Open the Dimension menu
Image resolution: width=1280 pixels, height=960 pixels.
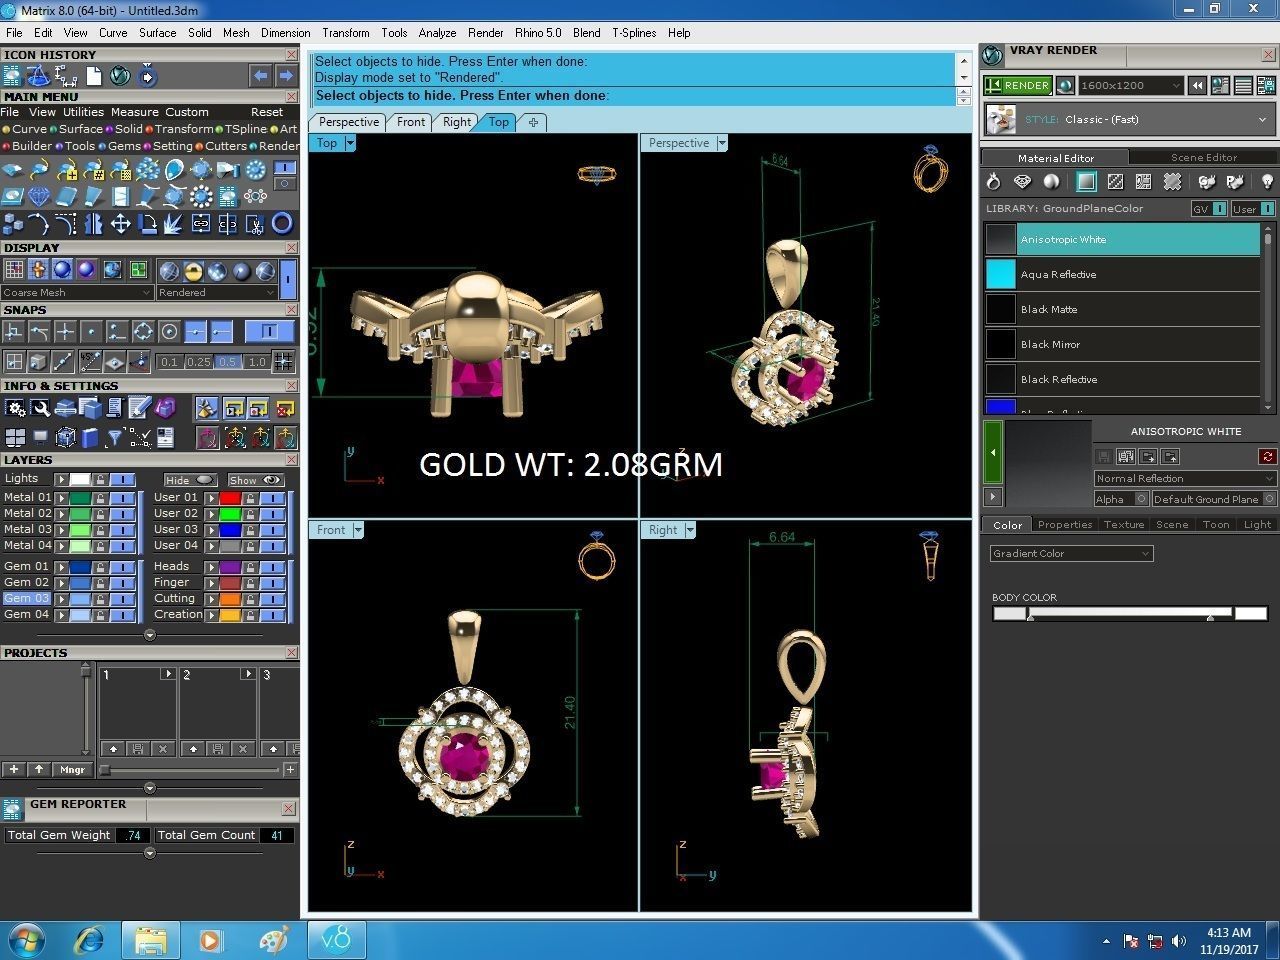pyautogui.click(x=286, y=32)
